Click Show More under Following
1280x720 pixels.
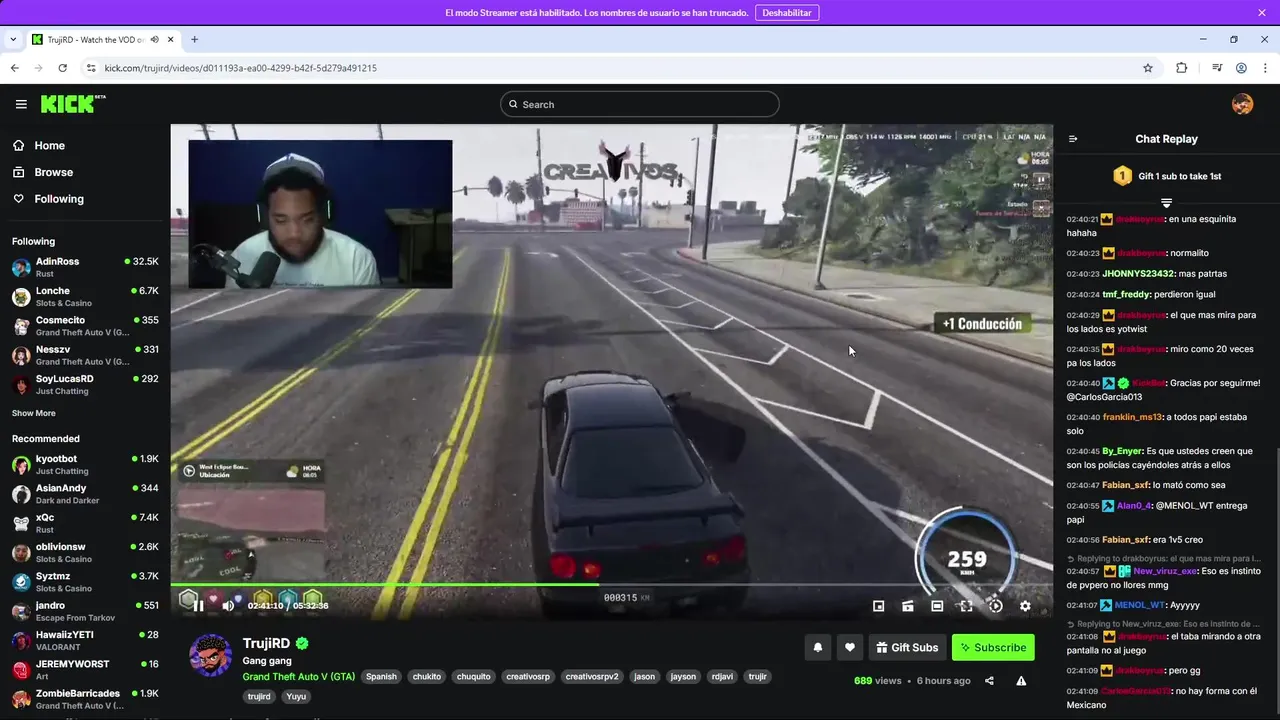pos(34,413)
